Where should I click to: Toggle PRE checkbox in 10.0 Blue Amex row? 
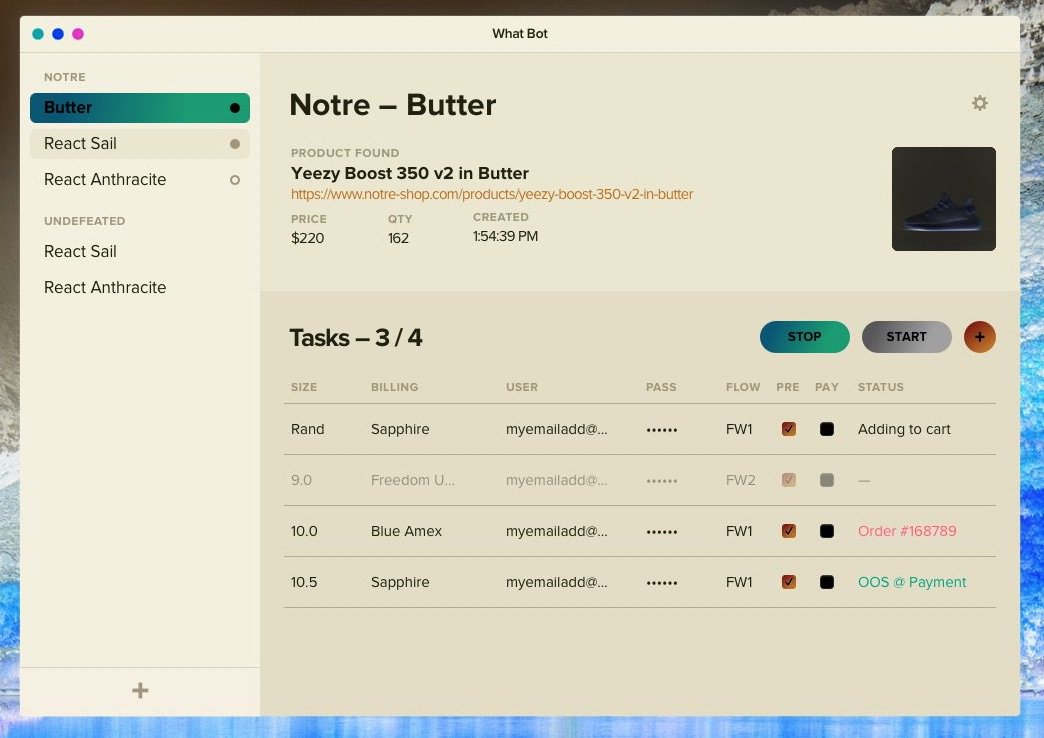click(788, 531)
